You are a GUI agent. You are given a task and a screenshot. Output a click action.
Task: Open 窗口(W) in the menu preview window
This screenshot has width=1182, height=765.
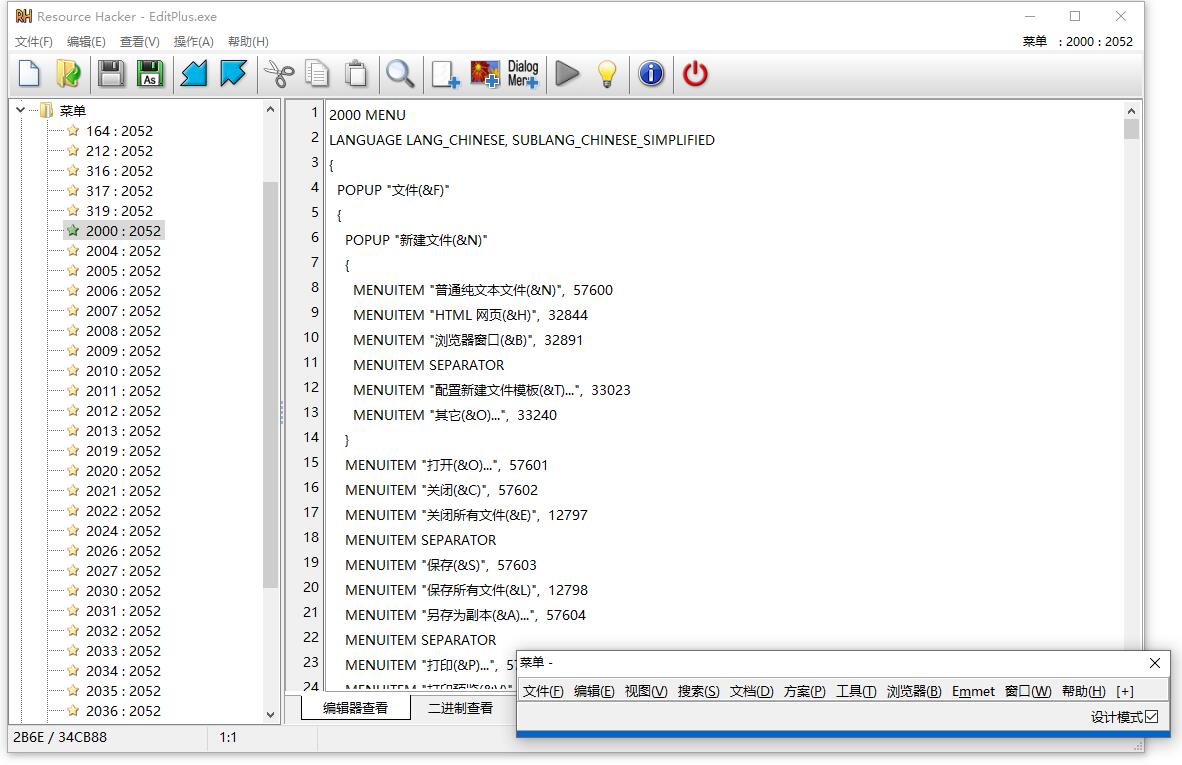tap(1028, 691)
